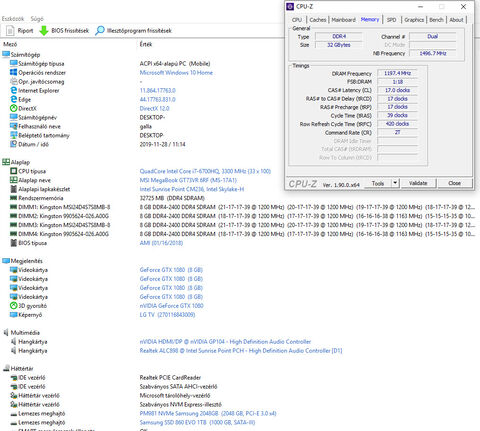This screenshot has height=431, width=480.
Task: Open the Eszközök menu
Action: 13,19
